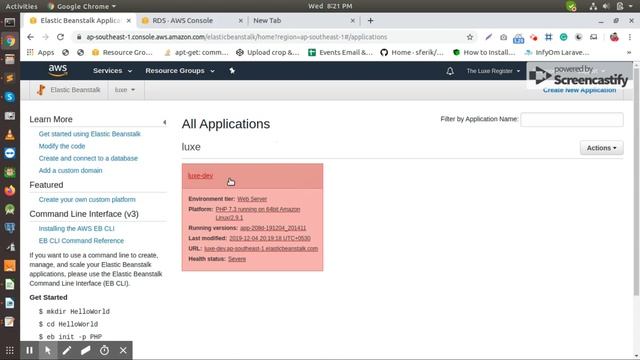Click the camera extension icon in Chrome toolbar

click(504, 37)
